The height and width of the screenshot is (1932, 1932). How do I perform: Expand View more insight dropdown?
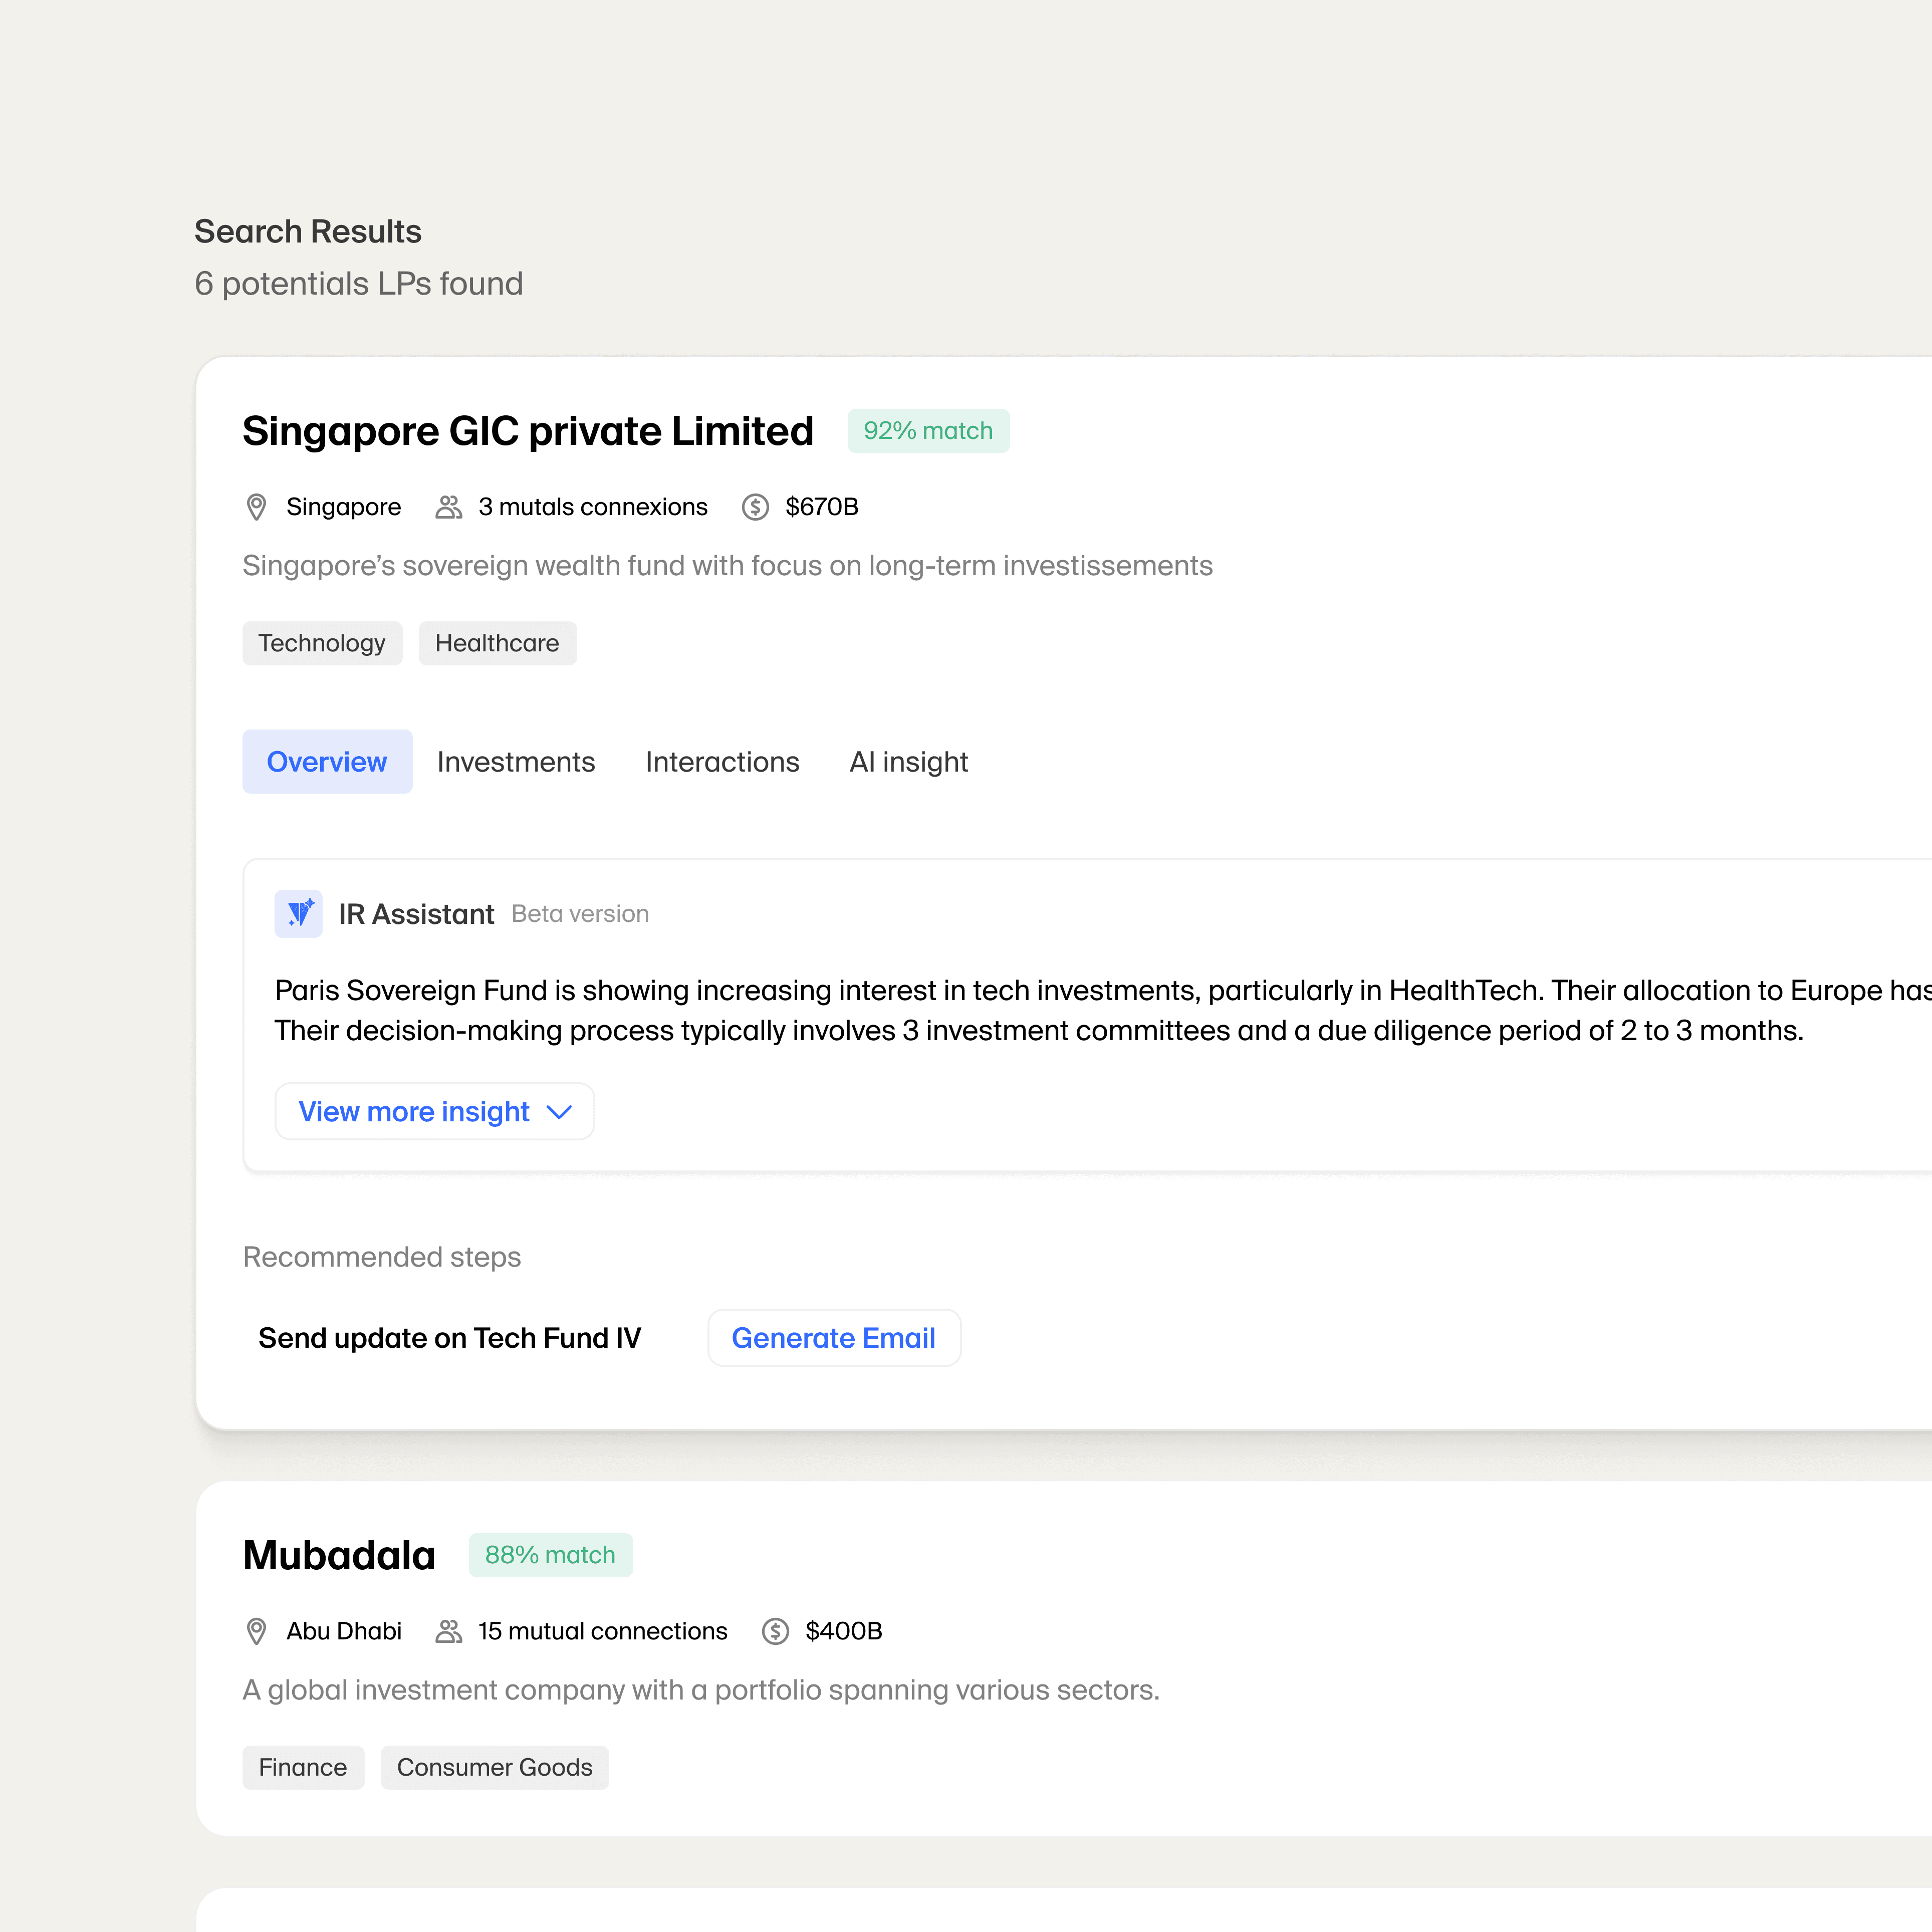[435, 1111]
